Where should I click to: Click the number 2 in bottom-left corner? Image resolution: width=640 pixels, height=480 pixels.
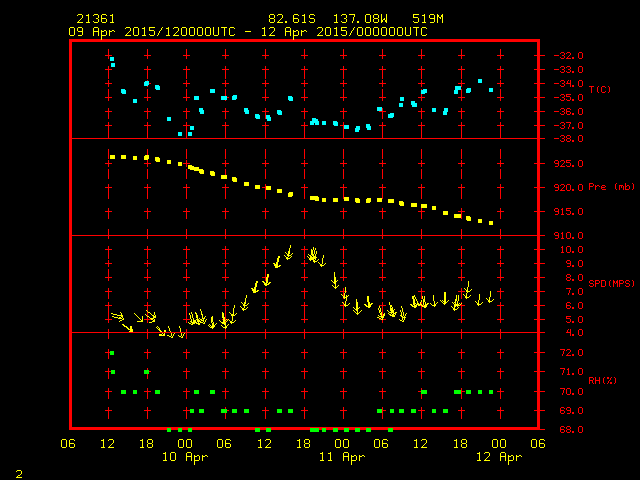[19, 471]
